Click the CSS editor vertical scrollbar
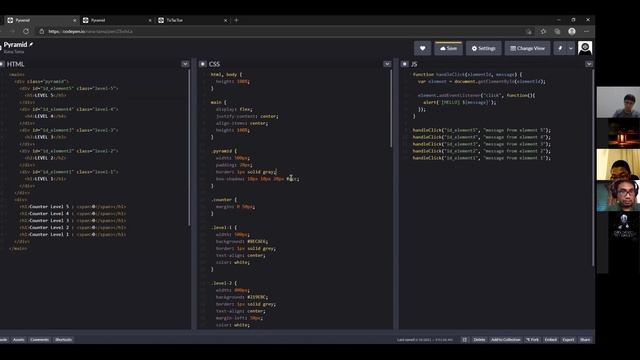640x360 pixels. tap(391, 109)
